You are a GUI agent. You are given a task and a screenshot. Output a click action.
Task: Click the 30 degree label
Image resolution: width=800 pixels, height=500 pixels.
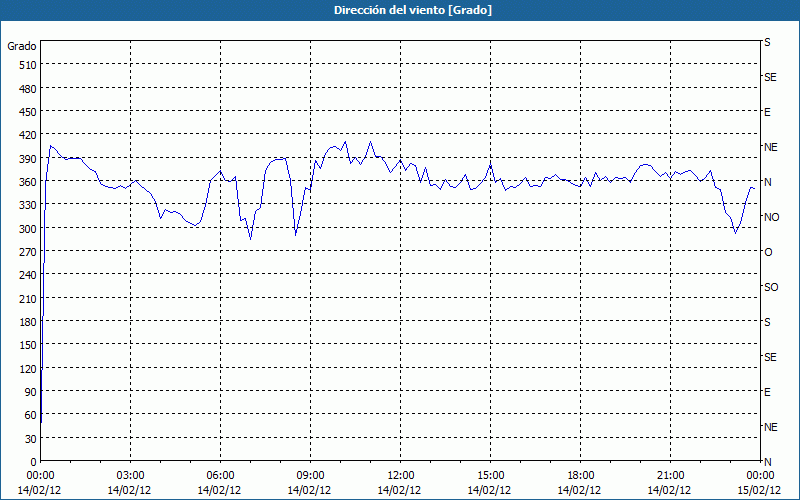tap(31, 439)
